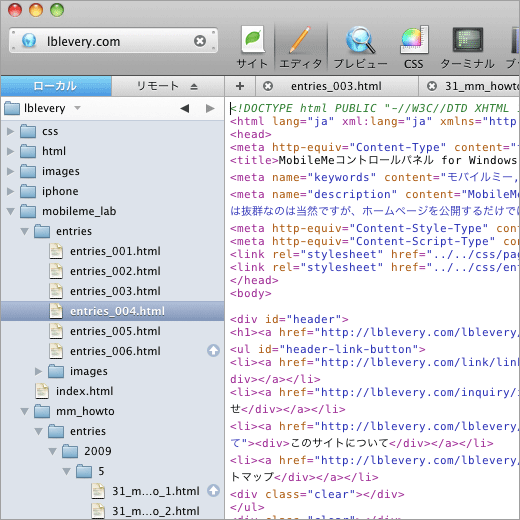Open the プレビュー preview magnifier globe
The height and width of the screenshot is (520, 520).
pos(360,47)
